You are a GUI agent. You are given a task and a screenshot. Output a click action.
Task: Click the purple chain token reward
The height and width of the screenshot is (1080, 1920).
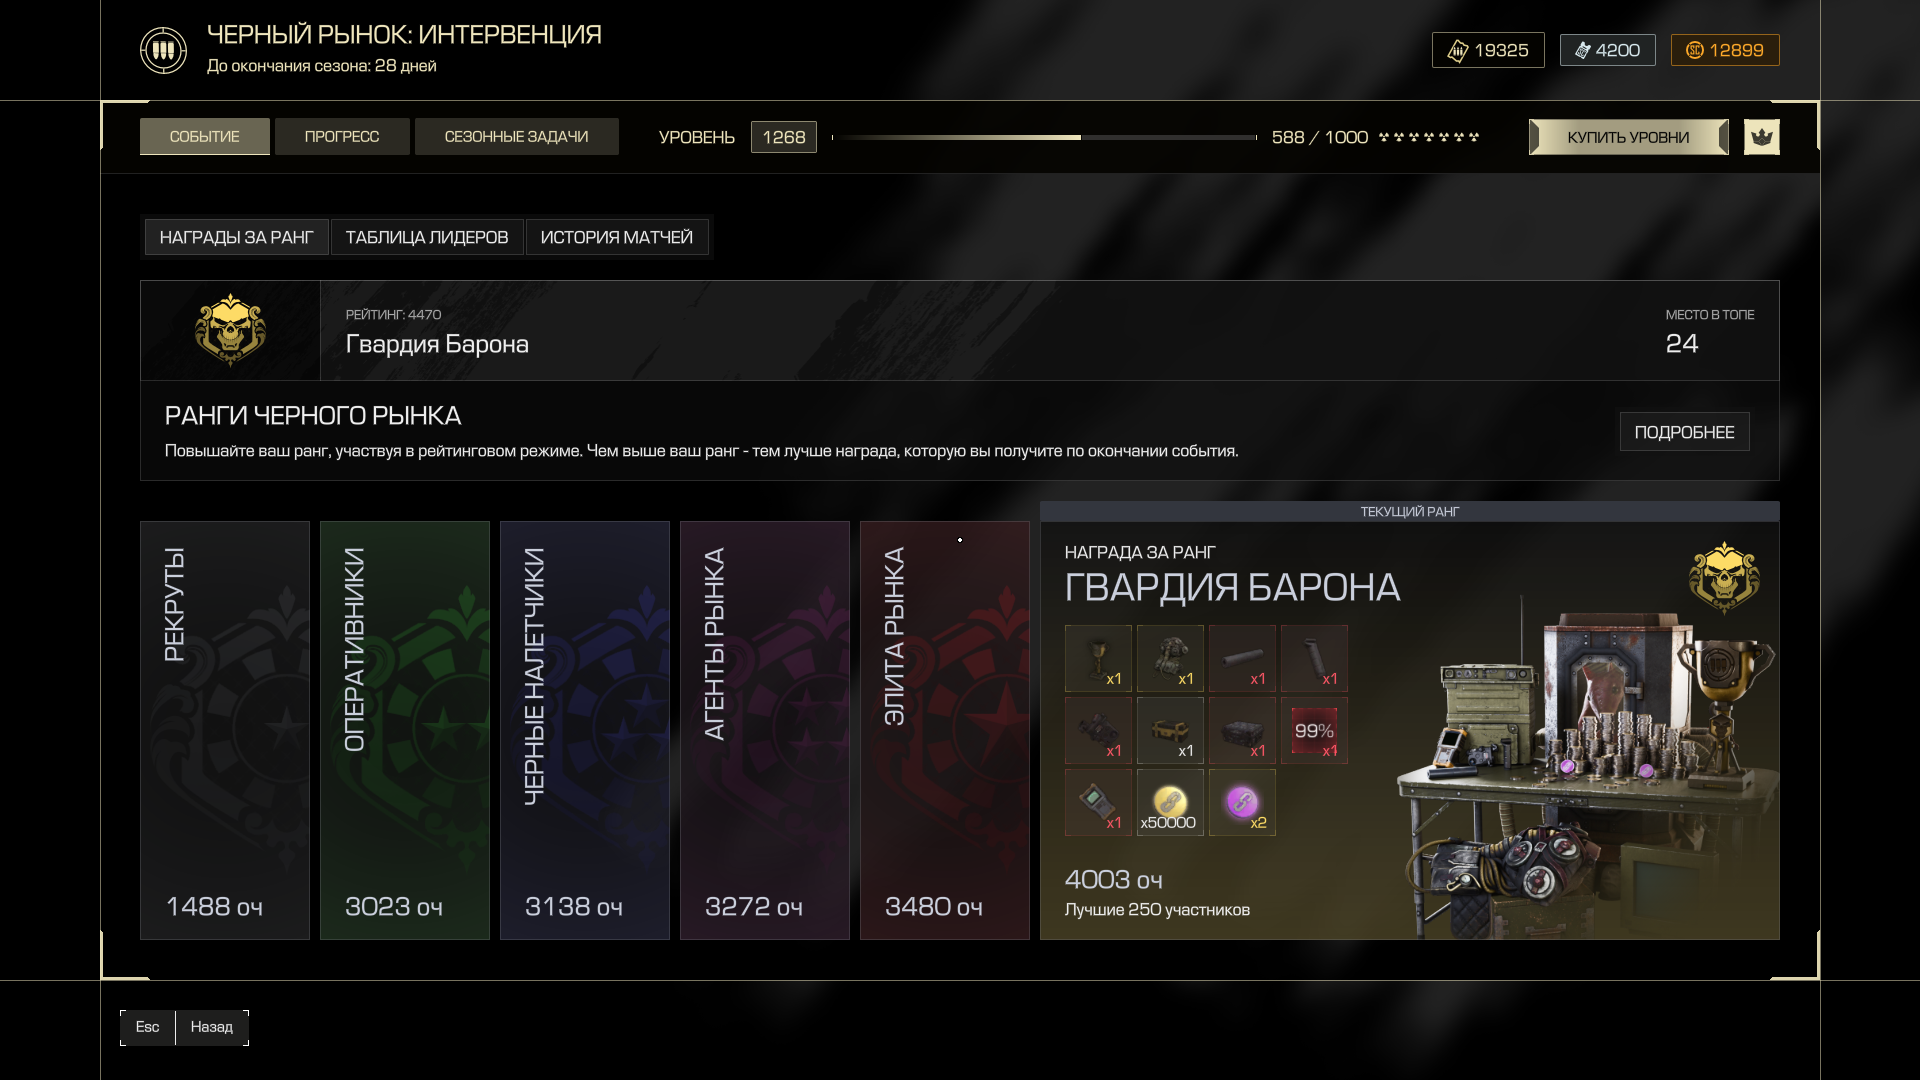[x=1242, y=803]
